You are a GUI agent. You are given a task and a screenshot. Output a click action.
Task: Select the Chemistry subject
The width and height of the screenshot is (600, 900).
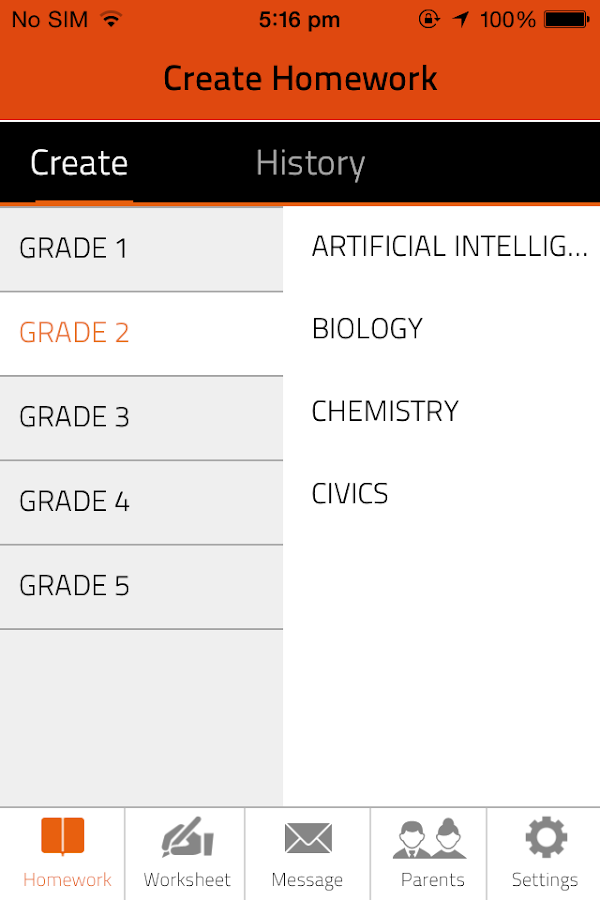pyautogui.click(x=385, y=411)
